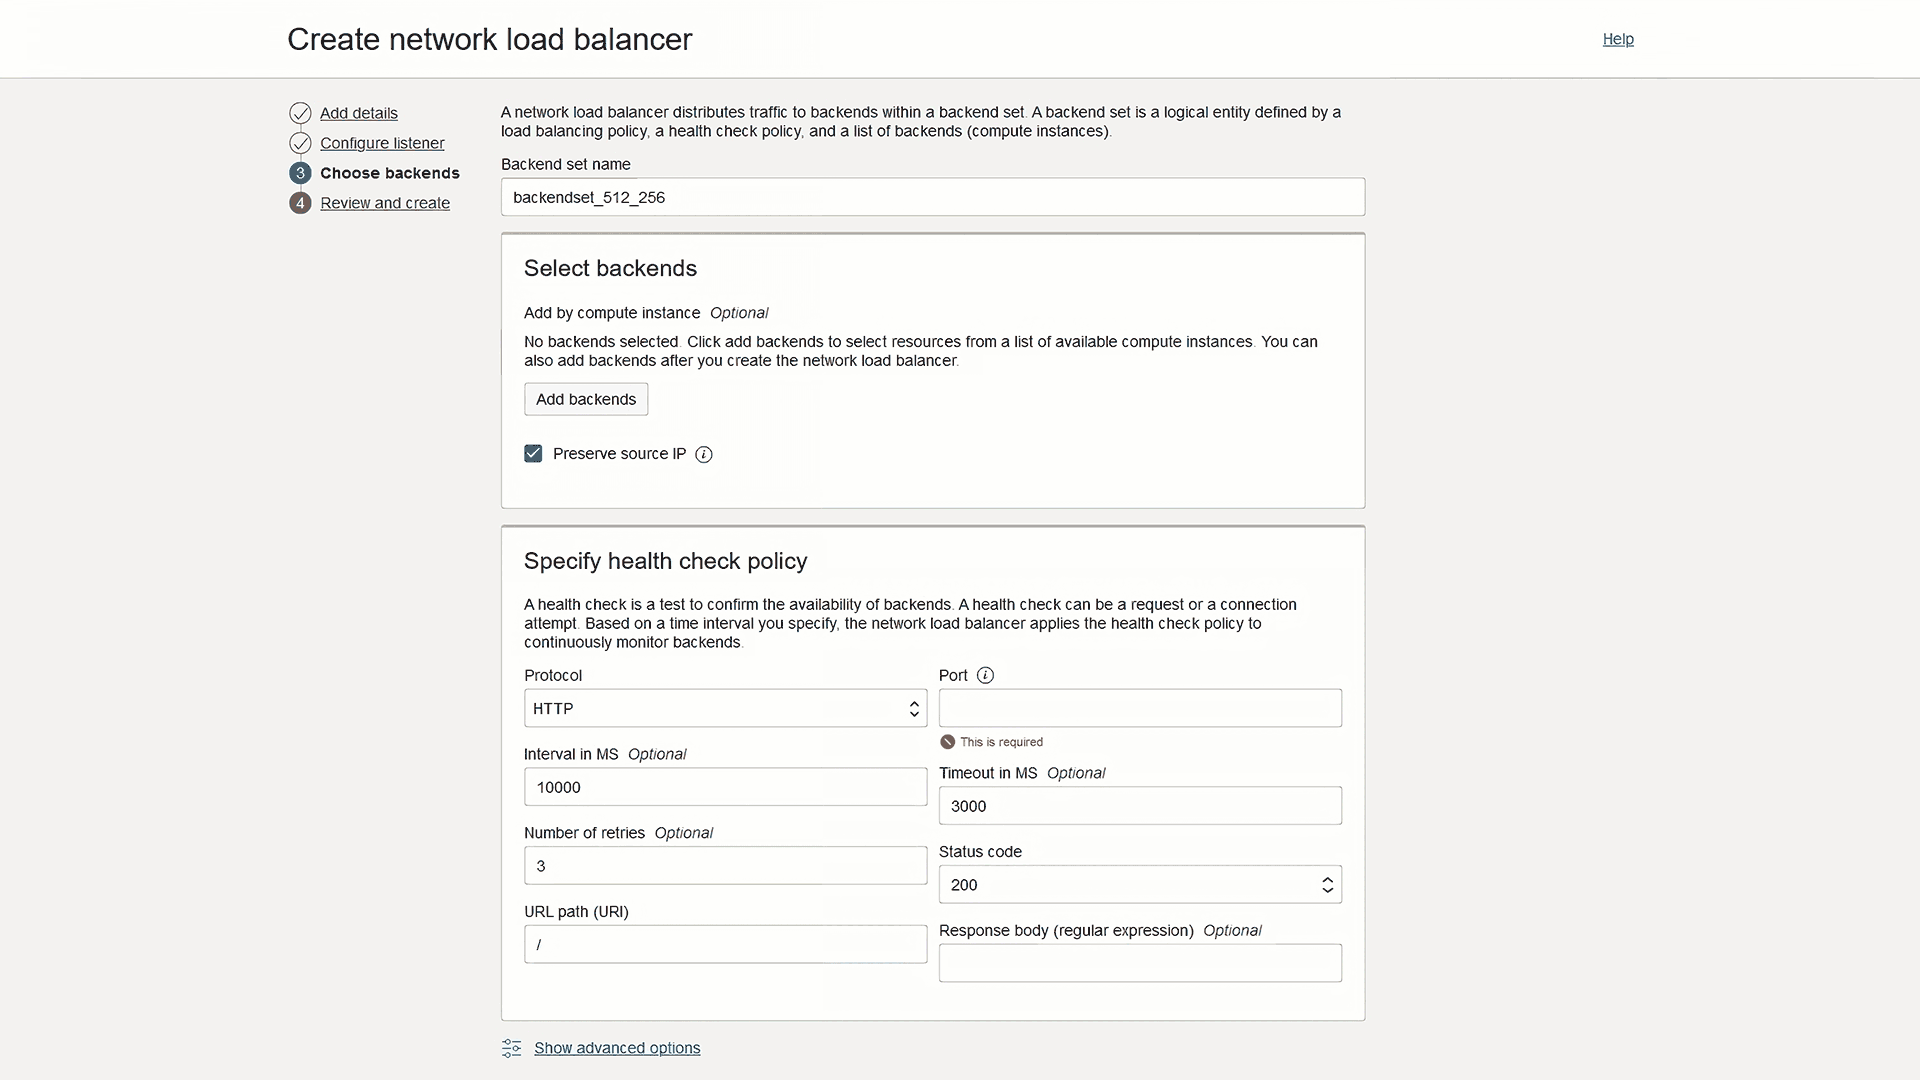The image size is (1920, 1080).
Task: Click the checkmark icon beside Add details
Action: (x=300, y=113)
